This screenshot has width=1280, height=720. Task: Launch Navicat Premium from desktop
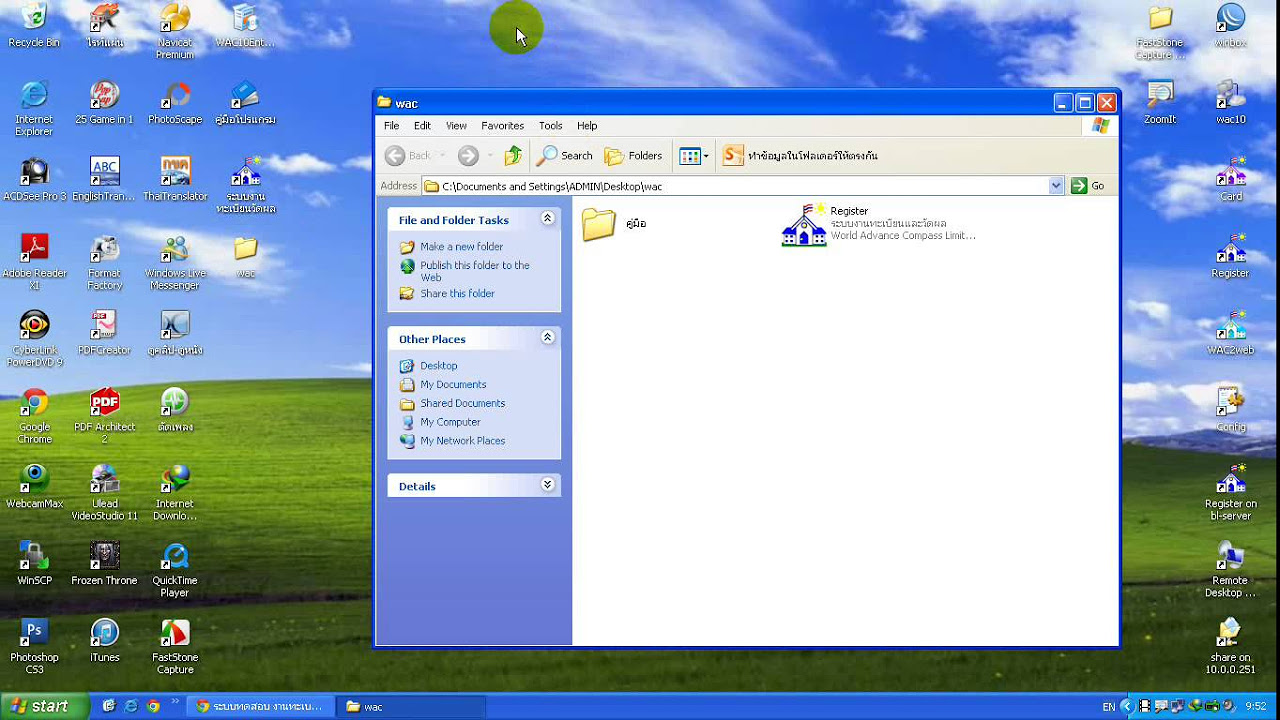(175, 30)
